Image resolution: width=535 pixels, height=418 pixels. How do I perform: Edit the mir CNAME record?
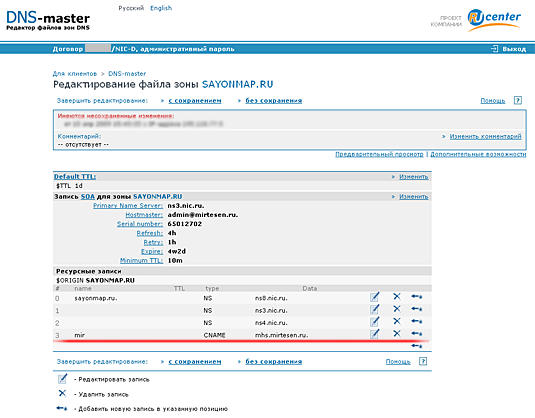point(374,334)
